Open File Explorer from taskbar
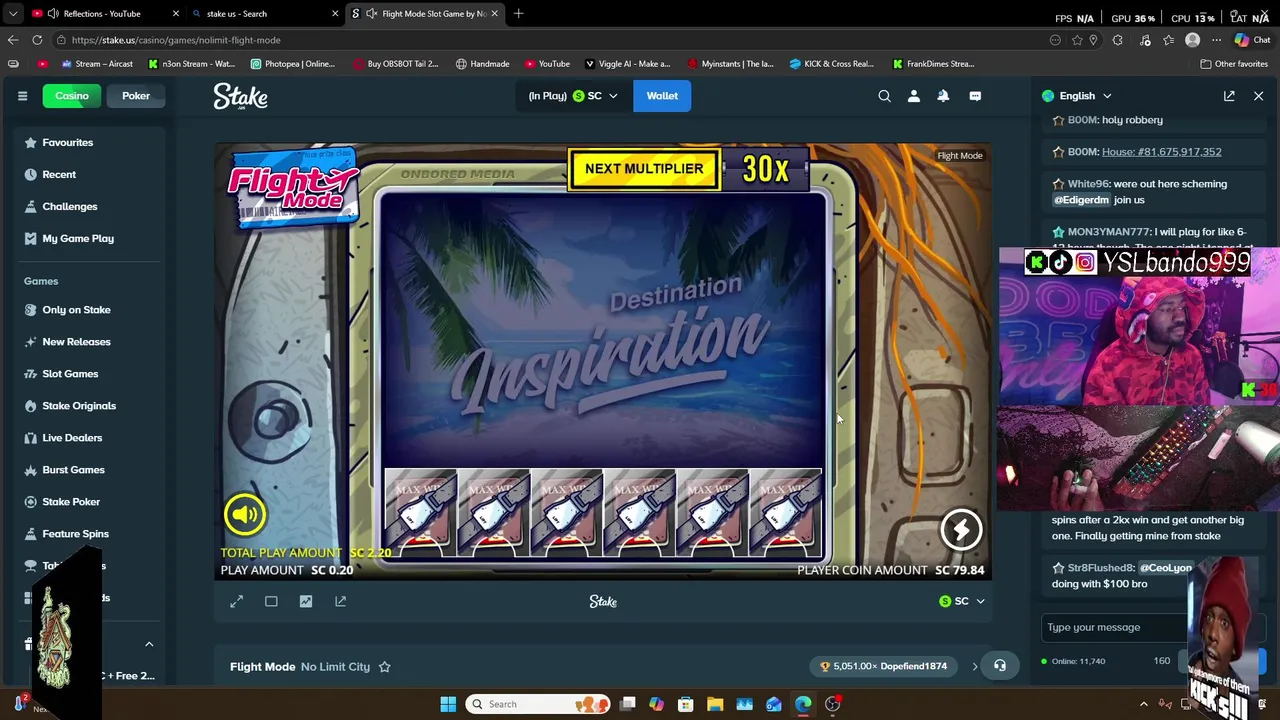The image size is (1280, 720). click(715, 704)
